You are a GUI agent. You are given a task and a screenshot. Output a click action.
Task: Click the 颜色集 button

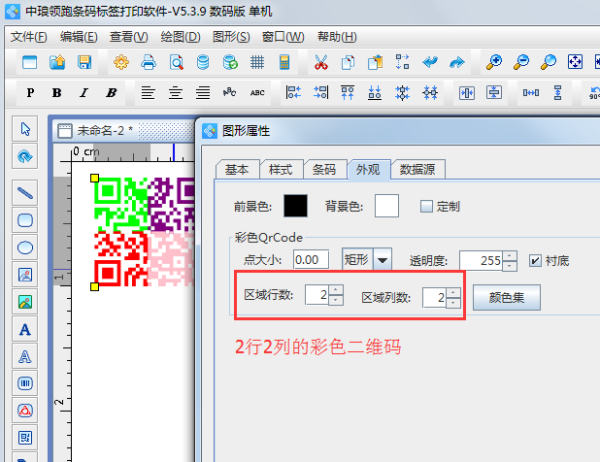coord(506,297)
